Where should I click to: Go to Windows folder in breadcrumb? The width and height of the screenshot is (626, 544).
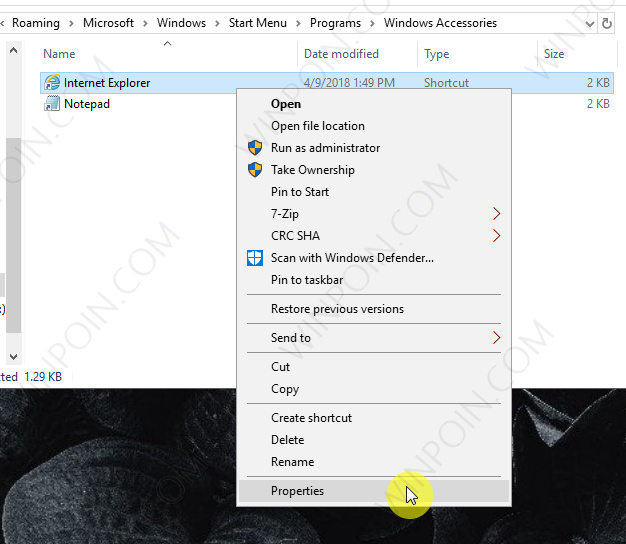tap(181, 23)
